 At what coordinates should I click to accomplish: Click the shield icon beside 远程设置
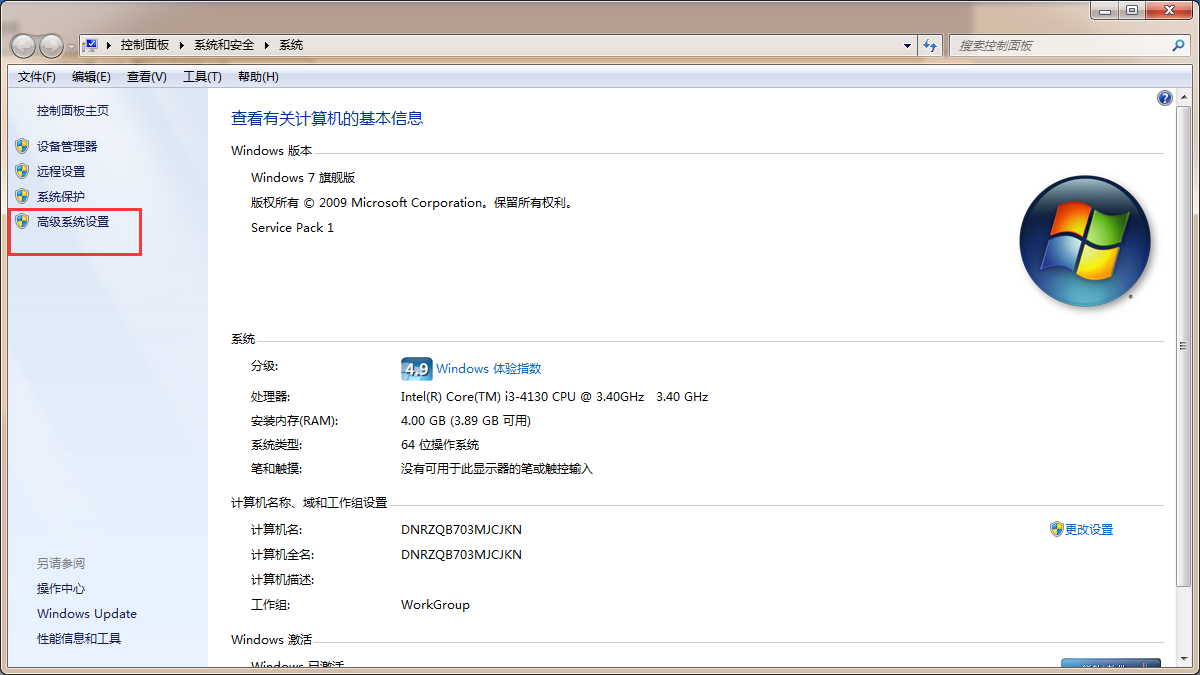(x=22, y=171)
